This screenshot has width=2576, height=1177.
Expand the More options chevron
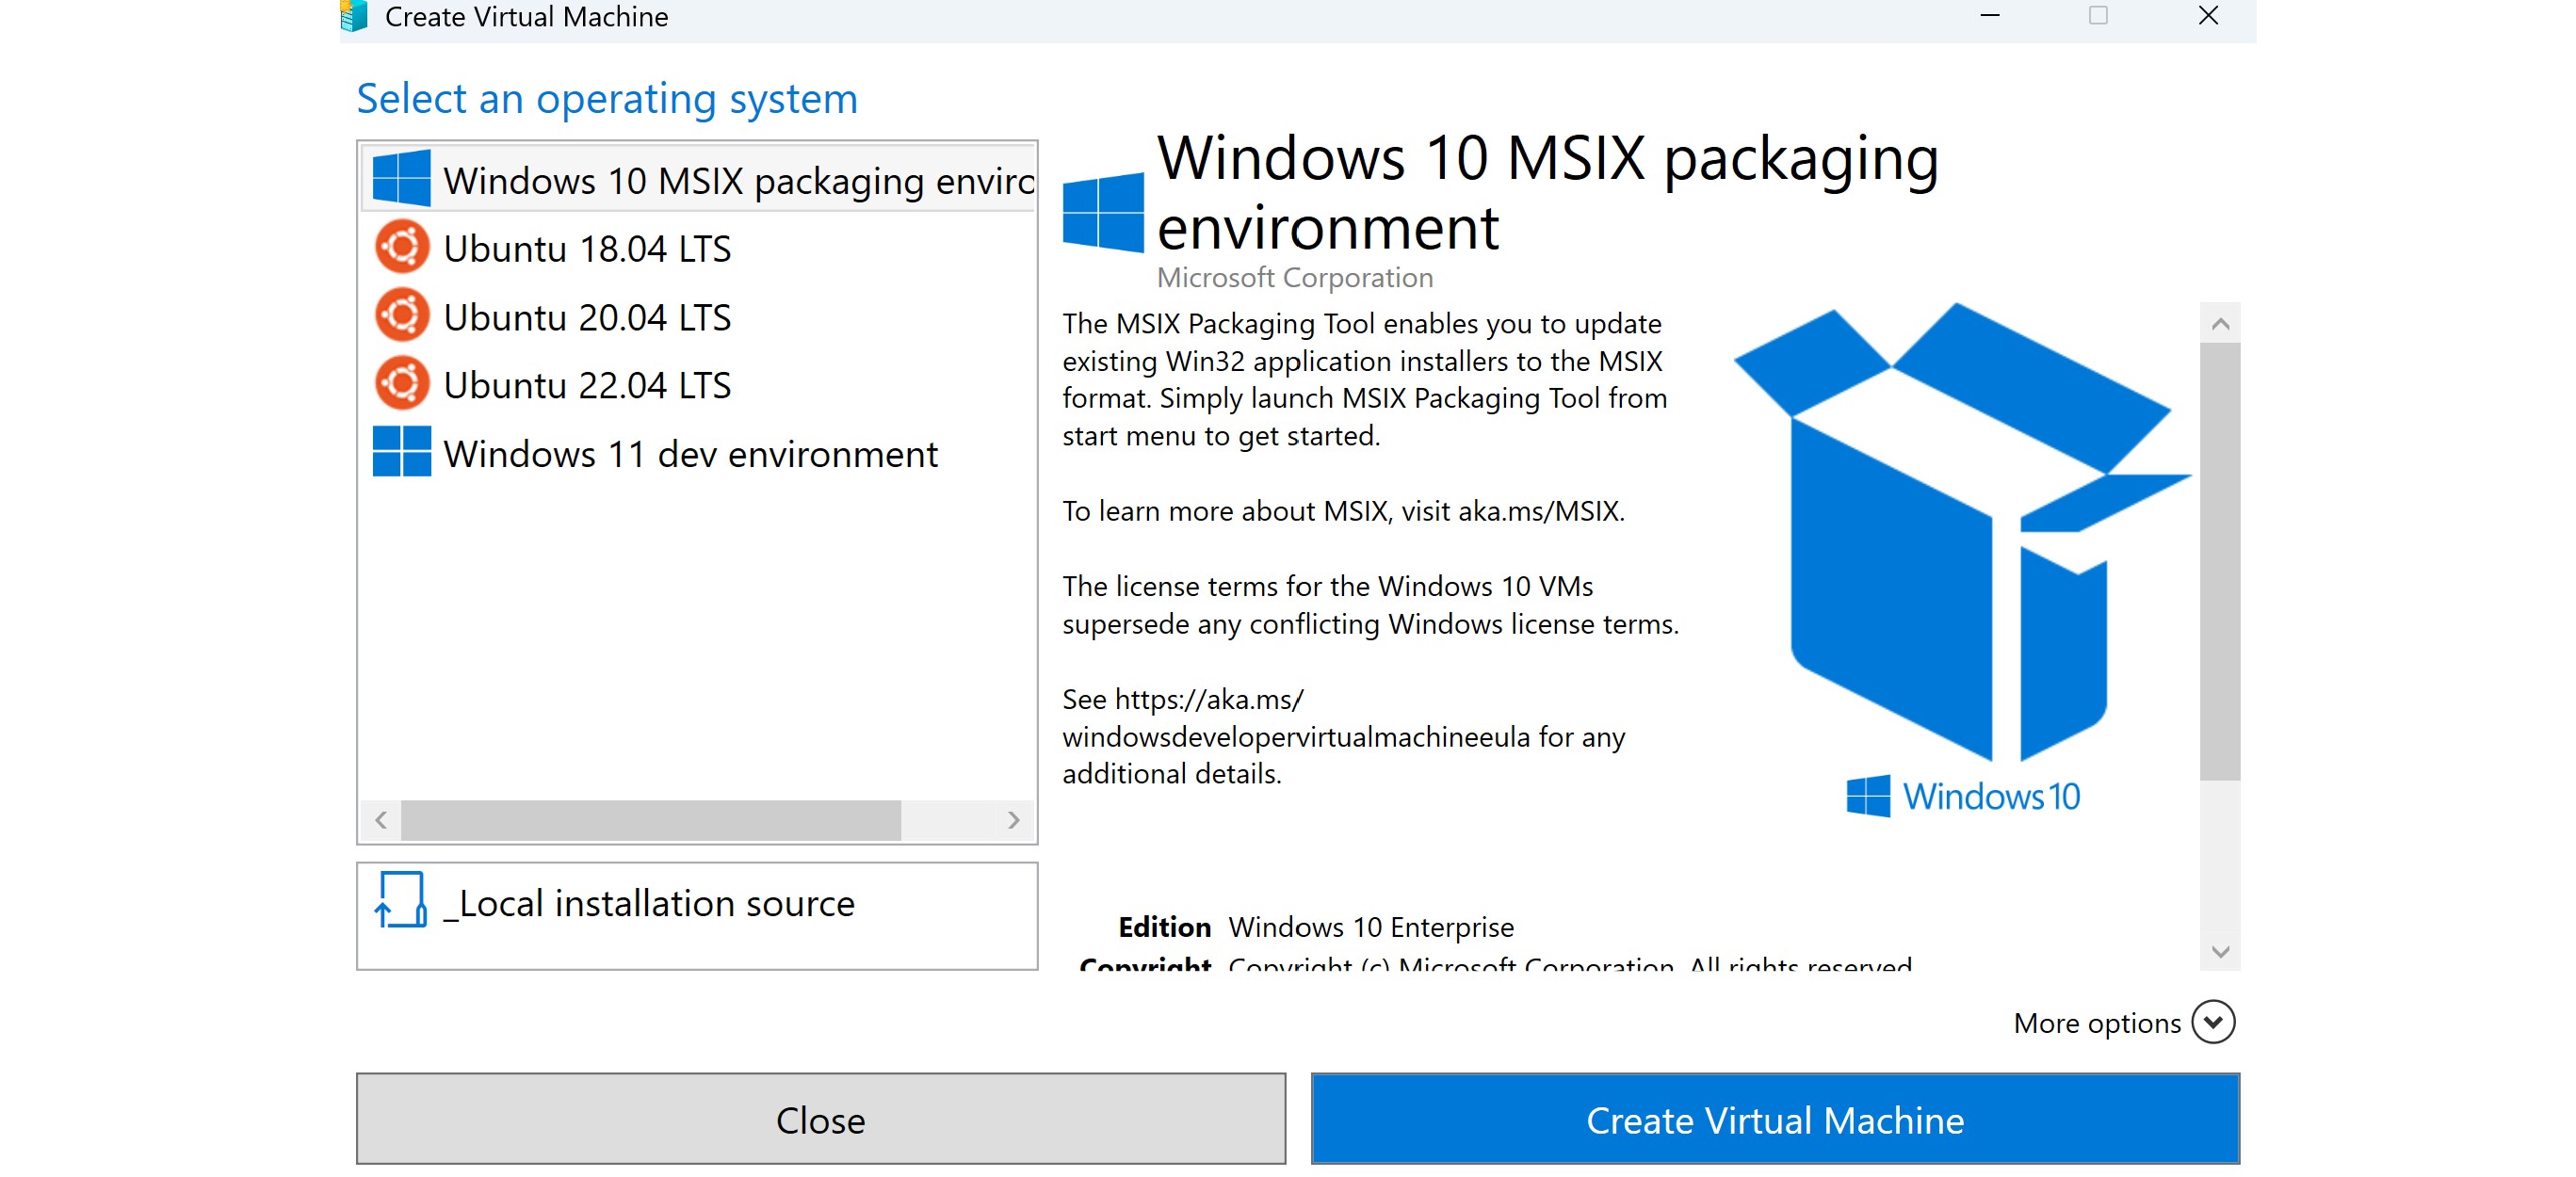[x=2213, y=1022]
